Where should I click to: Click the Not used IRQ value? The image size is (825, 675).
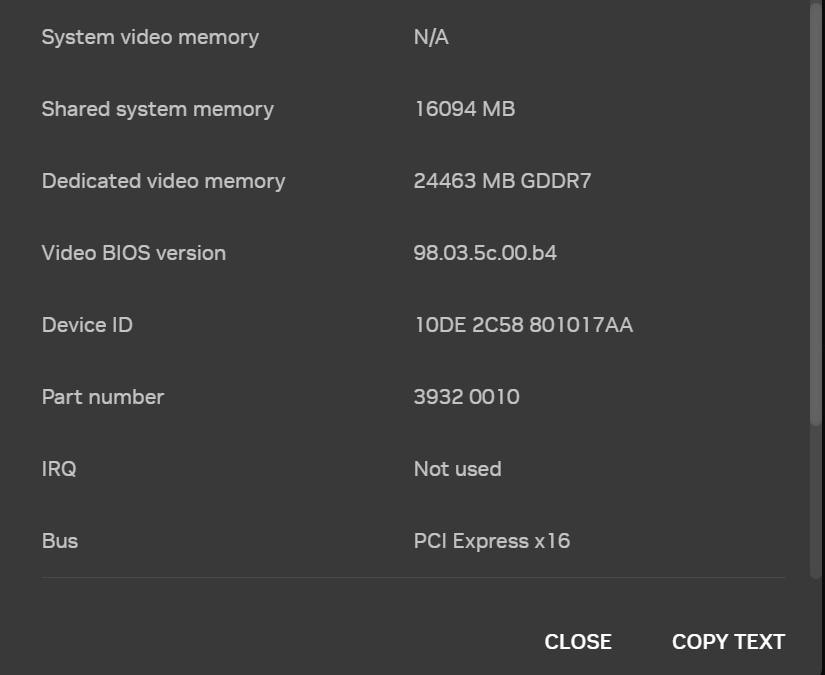(457, 469)
